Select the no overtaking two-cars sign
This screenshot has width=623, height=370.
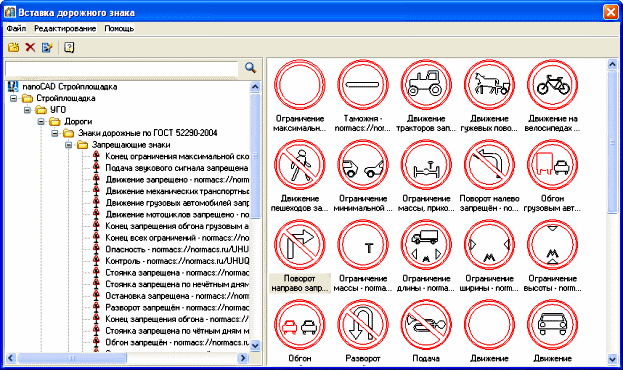[x=299, y=325]
